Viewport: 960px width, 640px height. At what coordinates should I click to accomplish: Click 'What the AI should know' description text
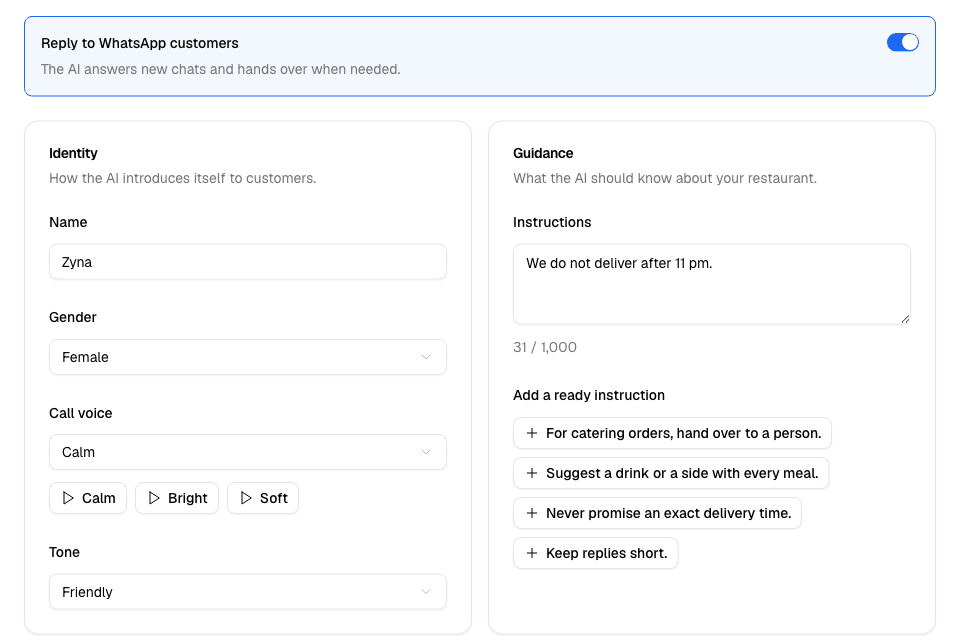click(x=665, y=178)
